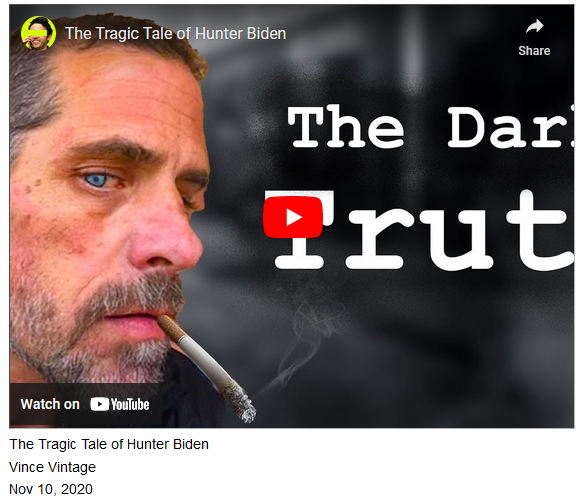
Task: Click the large "rut" letters in the thumbnail
Action: click(x=459, y=230)
